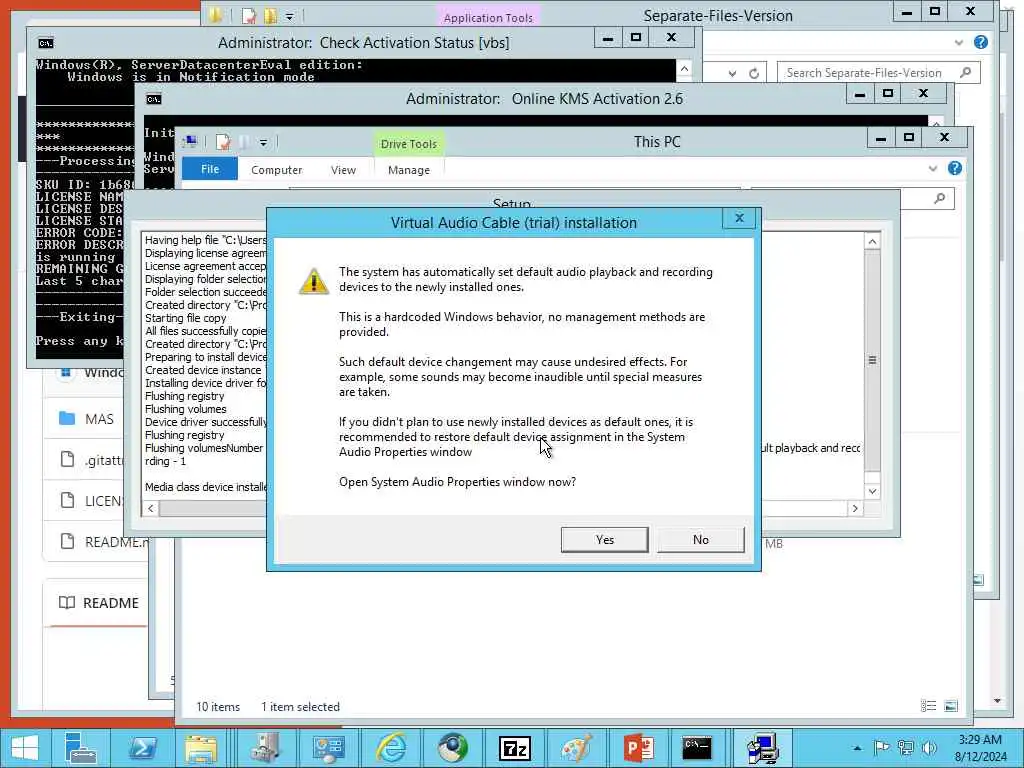1024x768 pixels.
Task: Click No in Virtual Audio Cable dialog
Action: click(700, 539)
